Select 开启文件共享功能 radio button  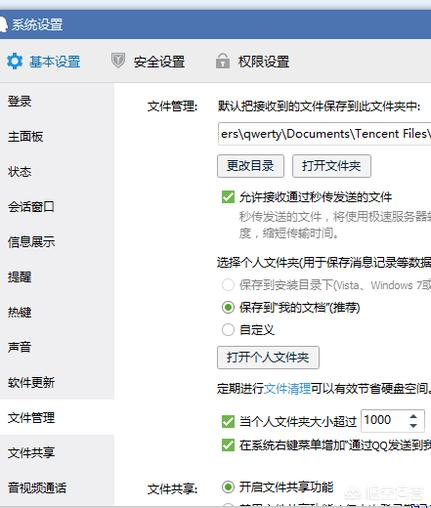[228, 487]
